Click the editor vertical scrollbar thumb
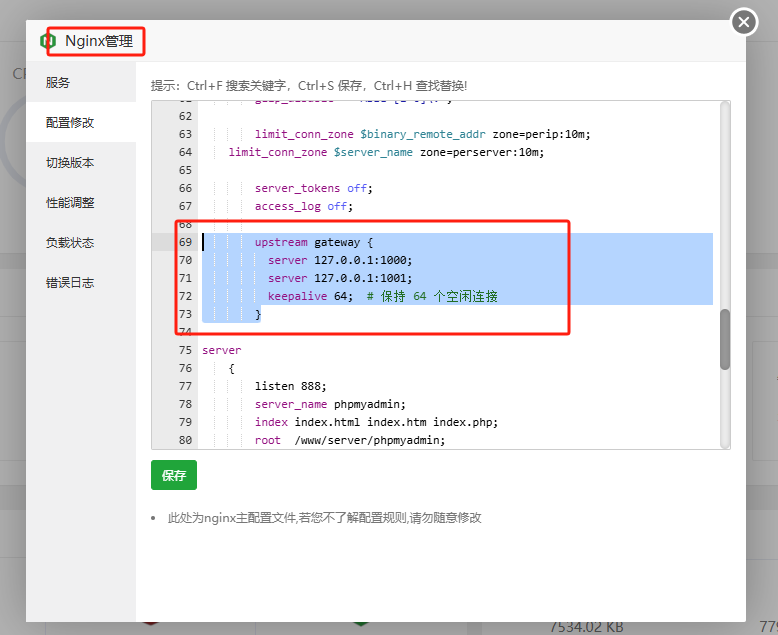 (725, 339)
